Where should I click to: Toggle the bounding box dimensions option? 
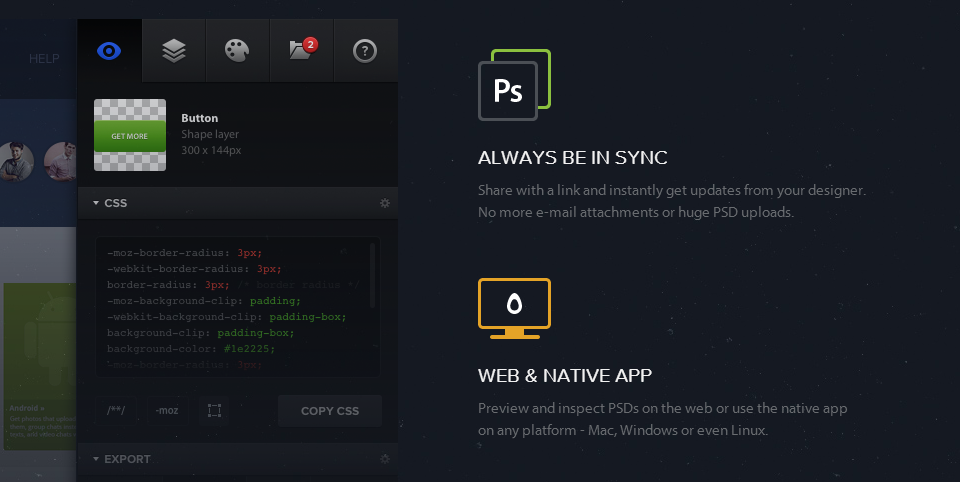pos(214,411)
